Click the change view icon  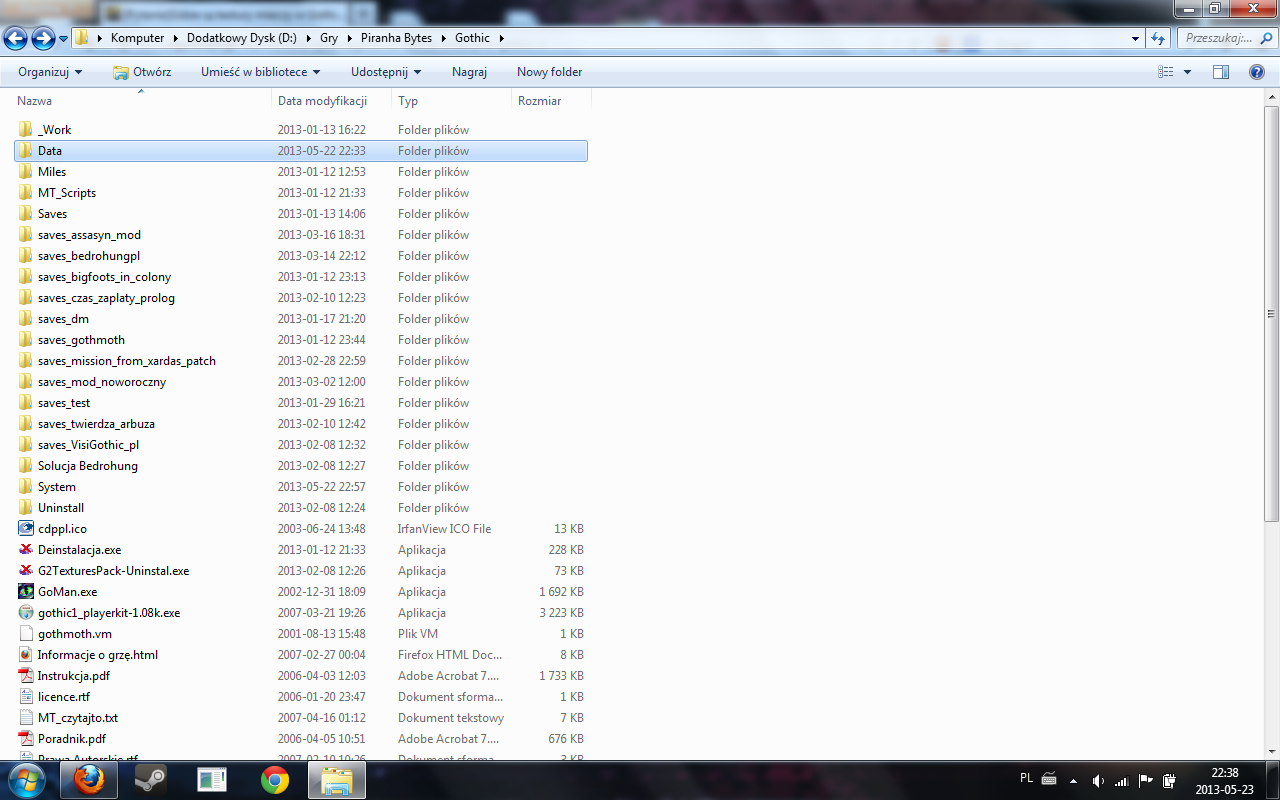click(1165, 72)
